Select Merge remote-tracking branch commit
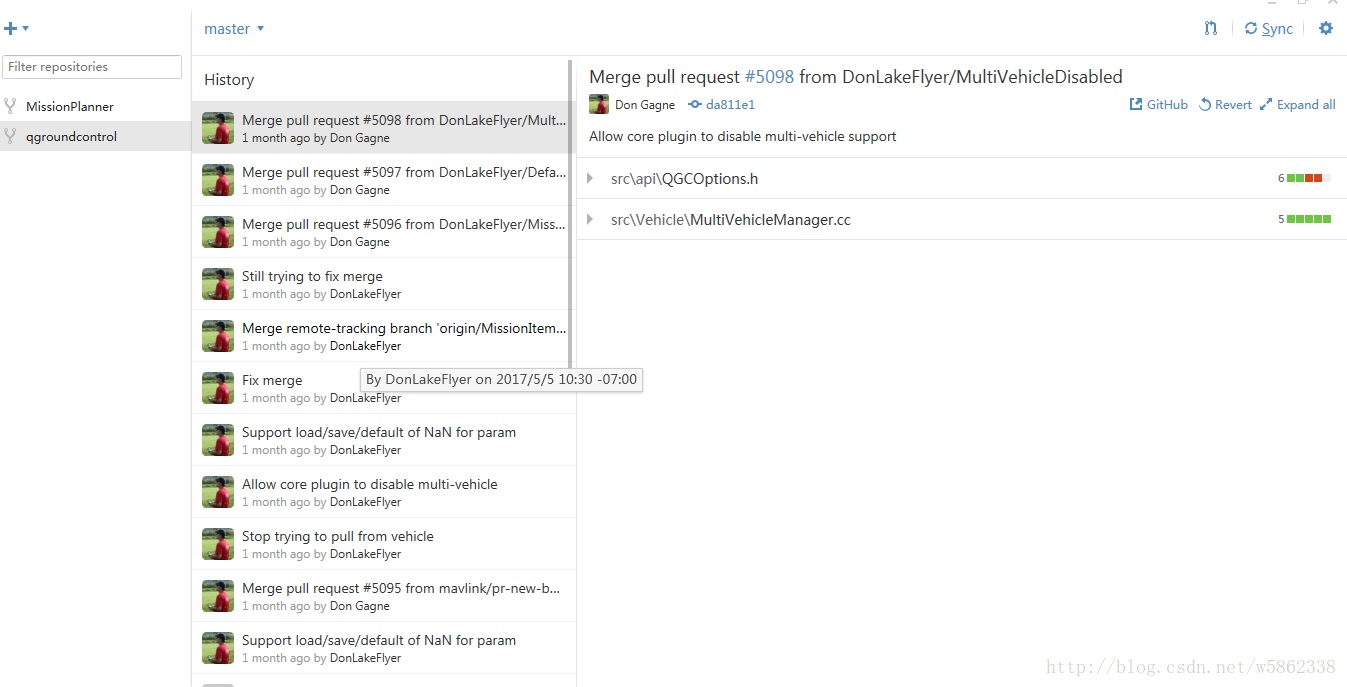Image resolution: width=1347 pixels, height=687 pixels. [x=384, y=336]
